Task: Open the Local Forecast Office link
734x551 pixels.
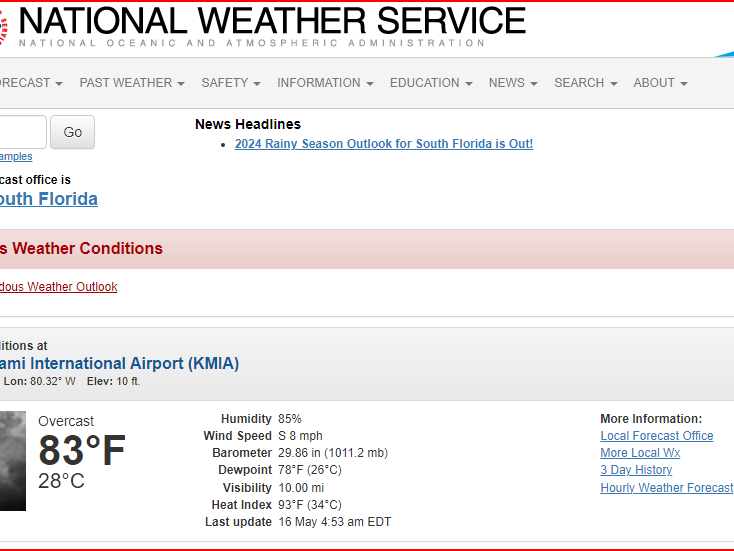Action: pyautogui.click(x=657, y=436)
